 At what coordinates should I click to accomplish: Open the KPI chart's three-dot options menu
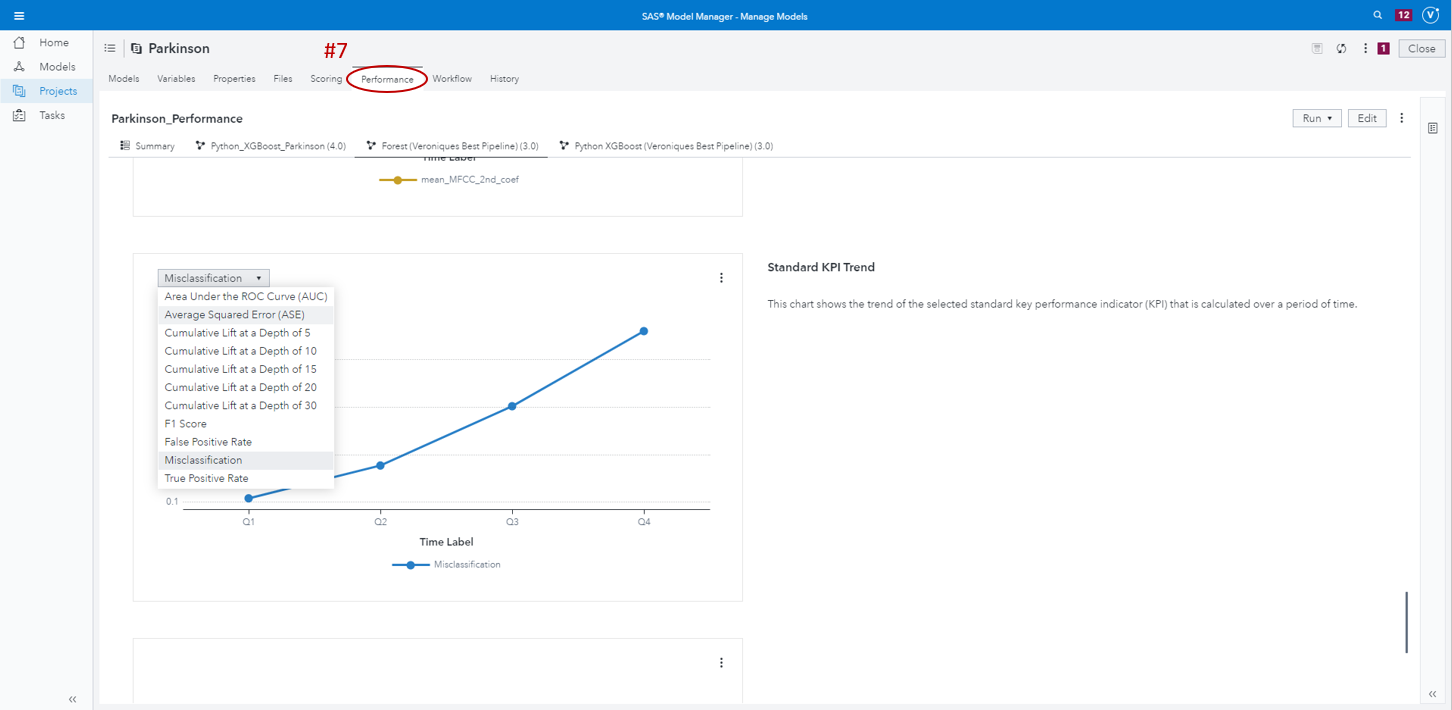tap(721, 277)
